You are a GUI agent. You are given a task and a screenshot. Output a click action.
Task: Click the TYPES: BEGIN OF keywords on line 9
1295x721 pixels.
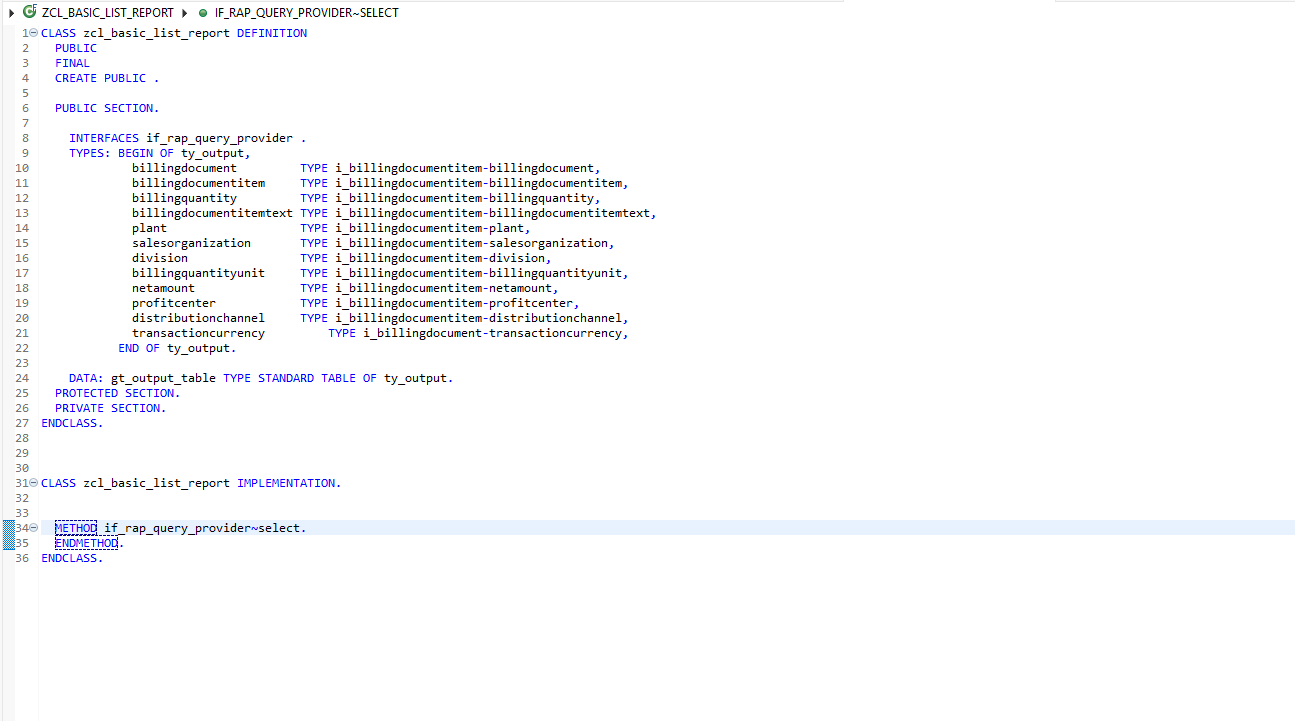pos(121,153)
